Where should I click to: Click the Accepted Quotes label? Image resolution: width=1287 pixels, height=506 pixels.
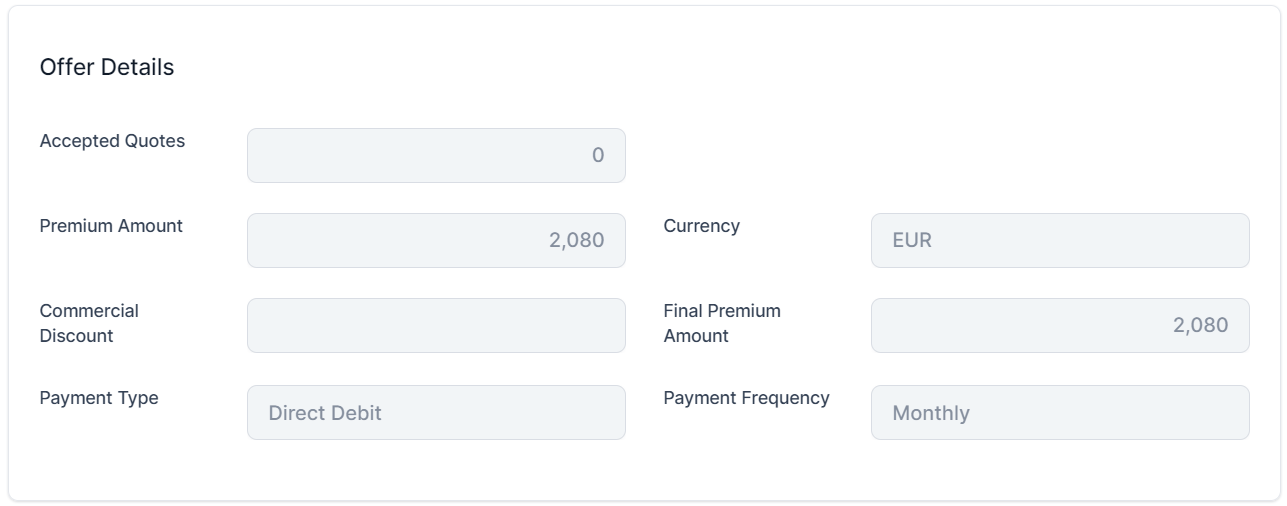(112, 141)
